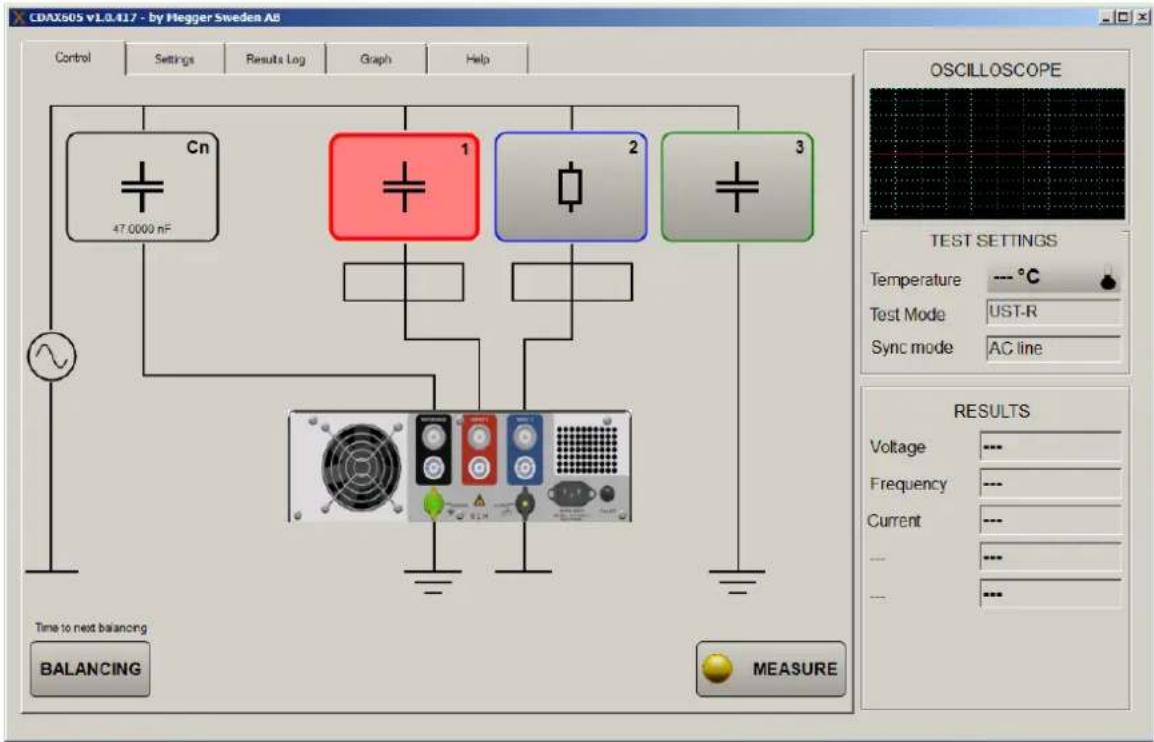Click the empty box under channel 2
This screenshot has height=742, width=1154.
pyautogui.click(x=572, y=282)
